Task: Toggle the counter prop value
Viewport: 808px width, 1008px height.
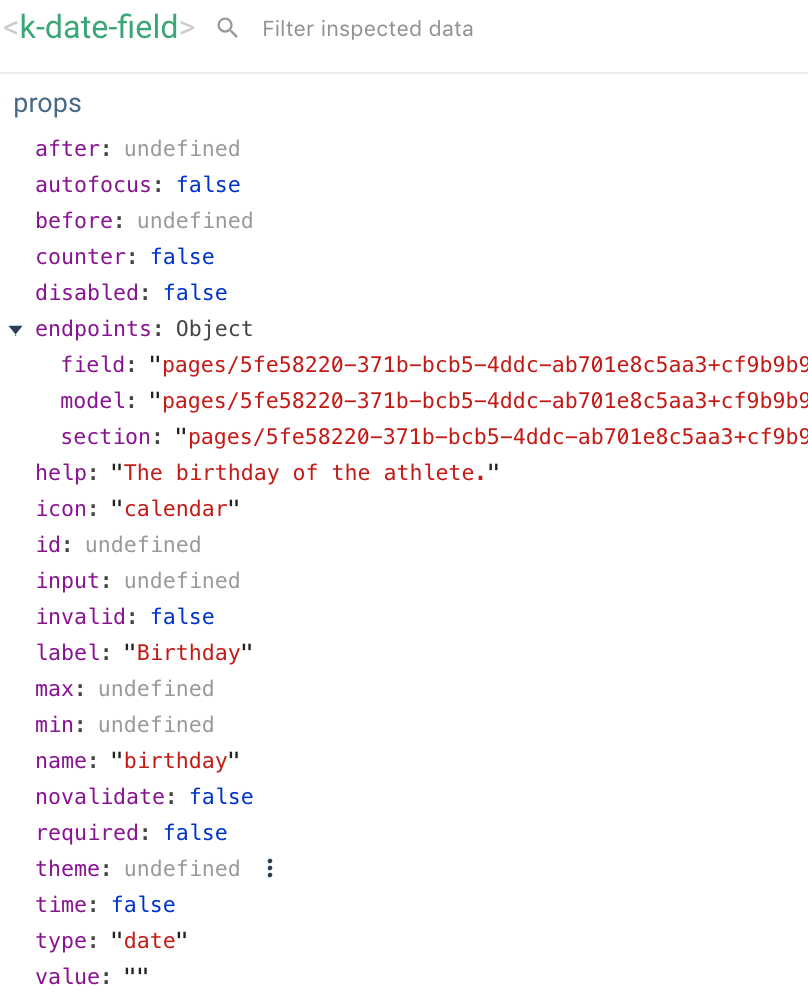Action: point(182,256)
